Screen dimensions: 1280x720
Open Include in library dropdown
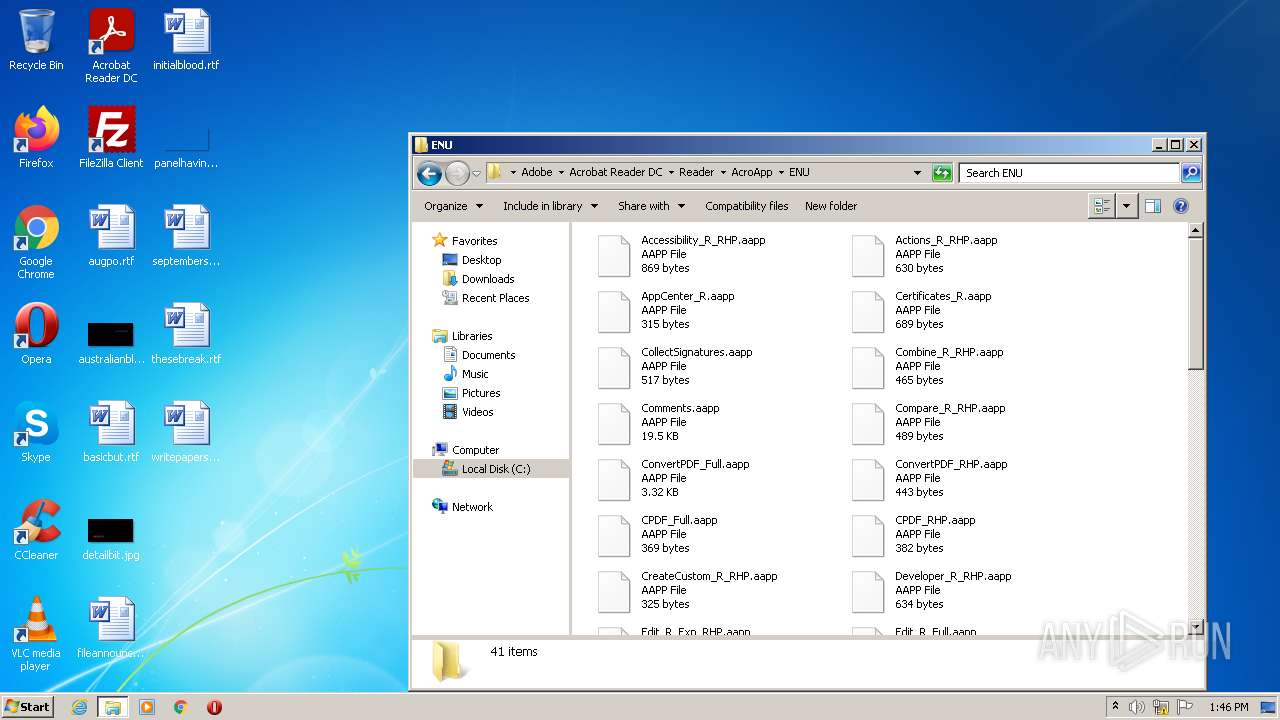[550, 206]
